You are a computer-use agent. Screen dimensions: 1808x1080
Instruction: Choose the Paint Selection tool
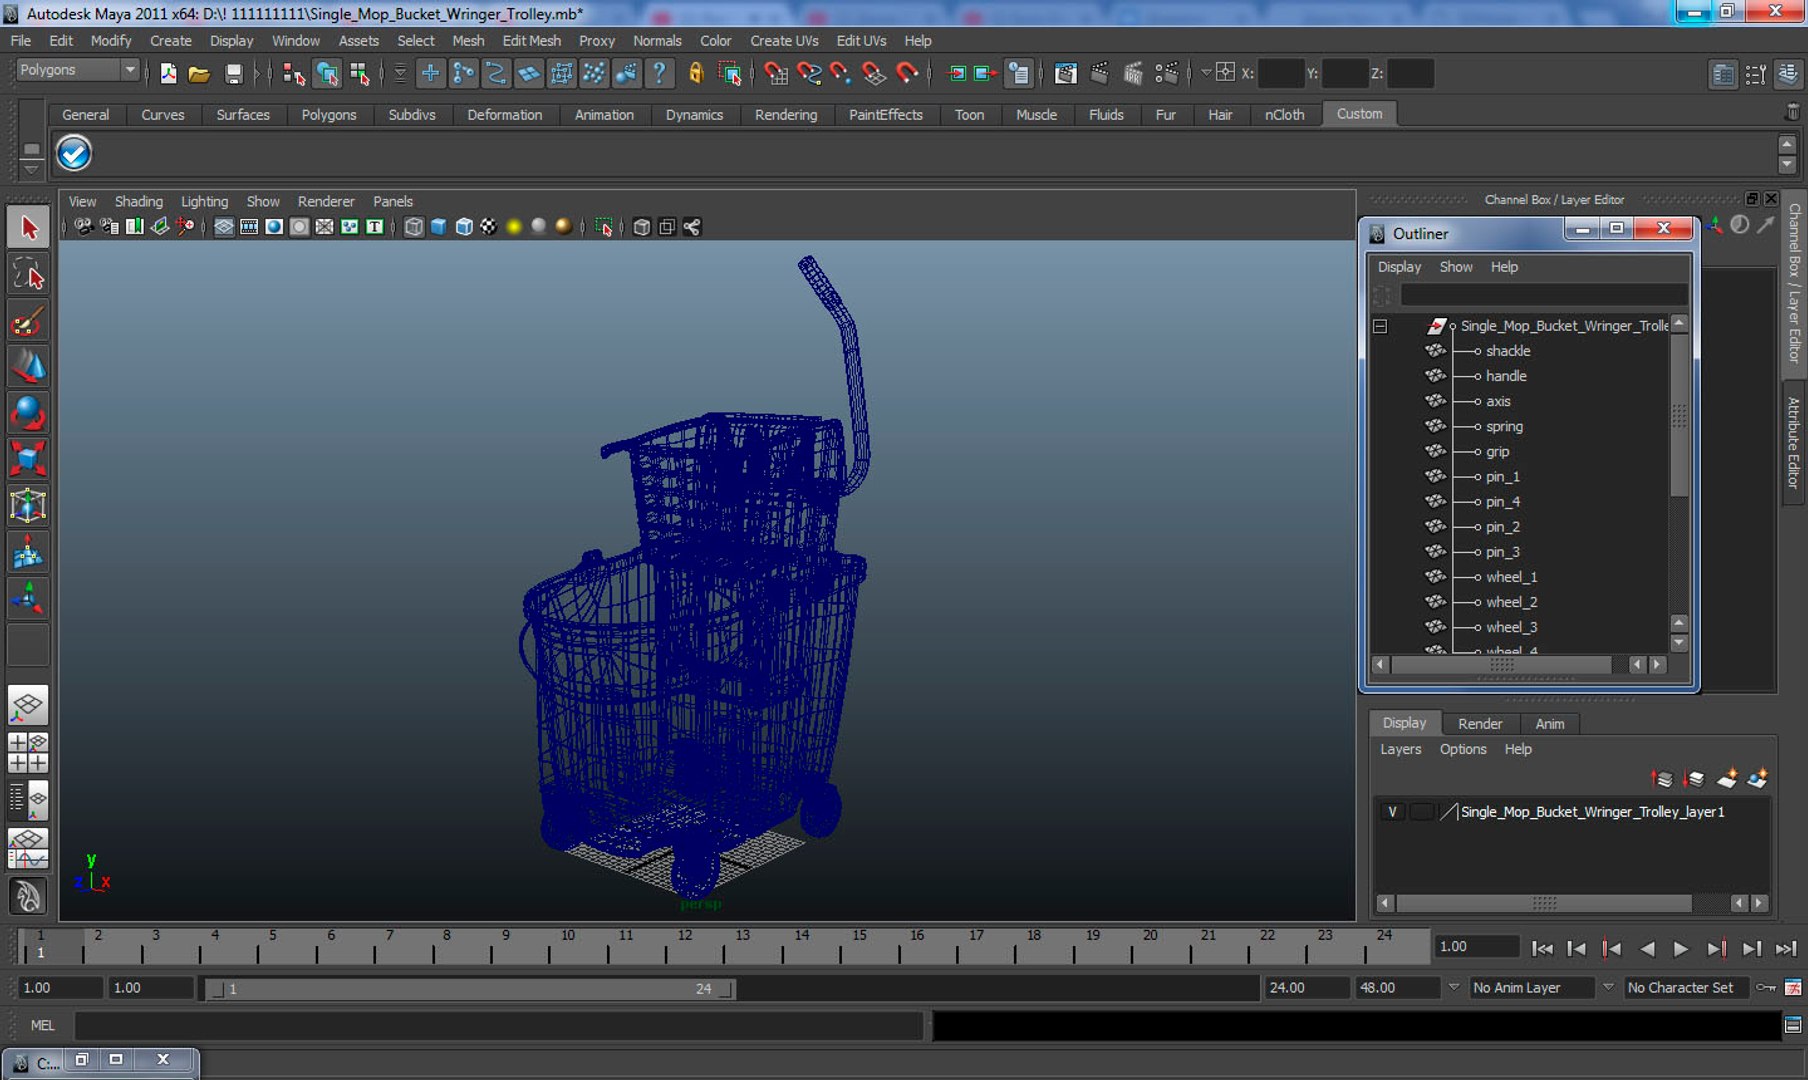coord(28,320)
